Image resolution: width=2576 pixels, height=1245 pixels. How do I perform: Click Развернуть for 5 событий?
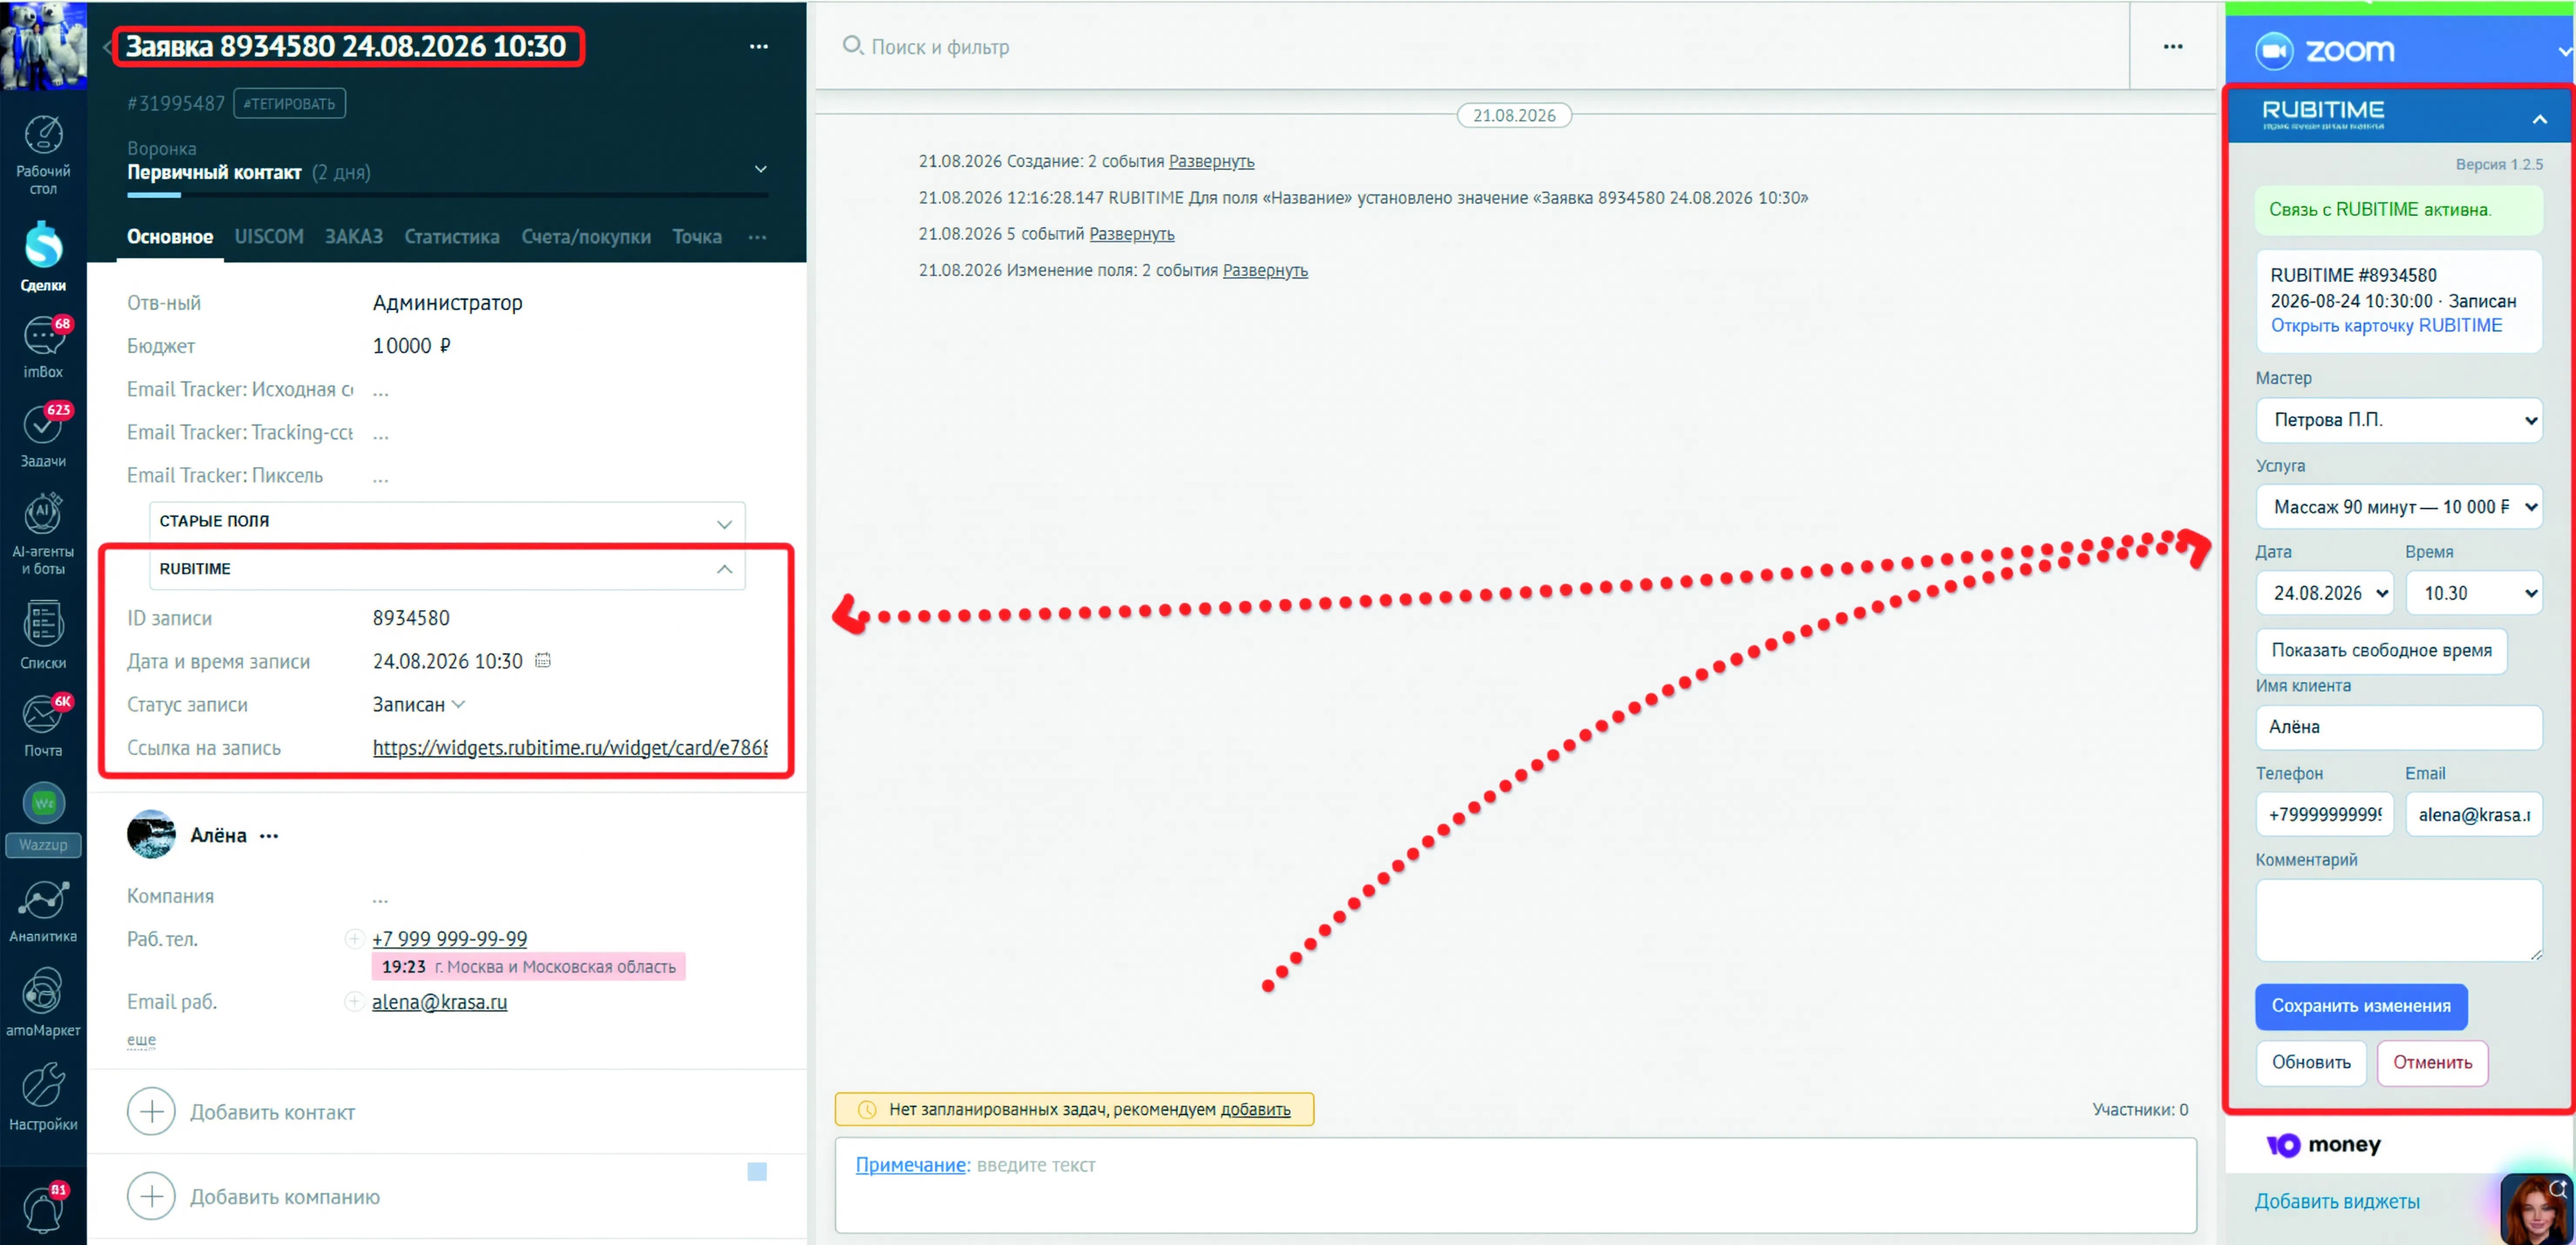(x=1131, y=234)
